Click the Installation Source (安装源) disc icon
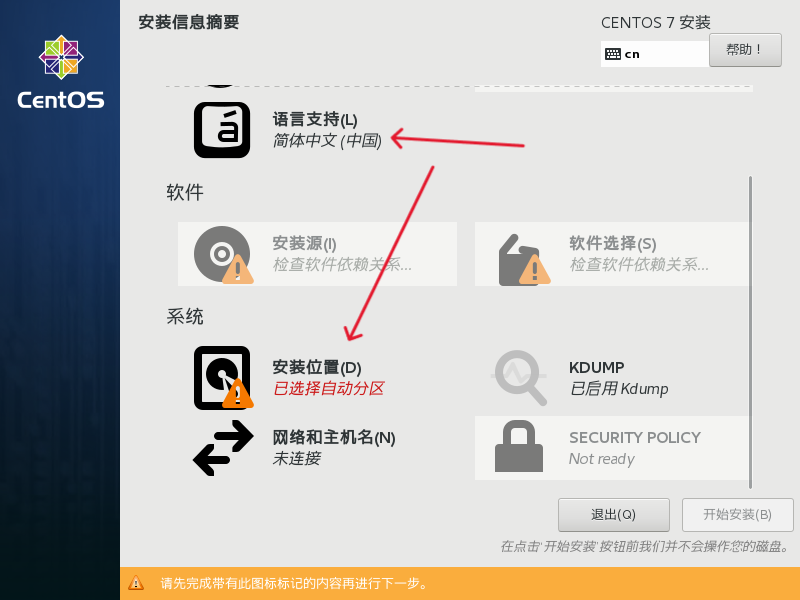The width and height of the screenshot is (800, 600). 223,254
